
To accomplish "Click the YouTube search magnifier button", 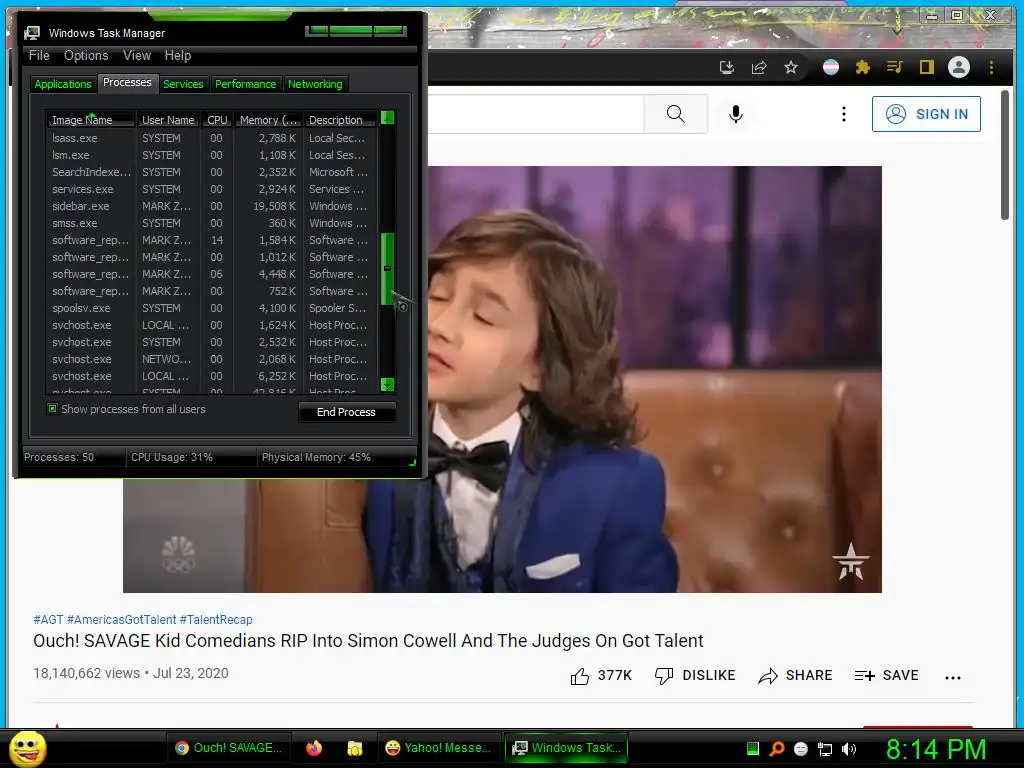I will 676,114.
